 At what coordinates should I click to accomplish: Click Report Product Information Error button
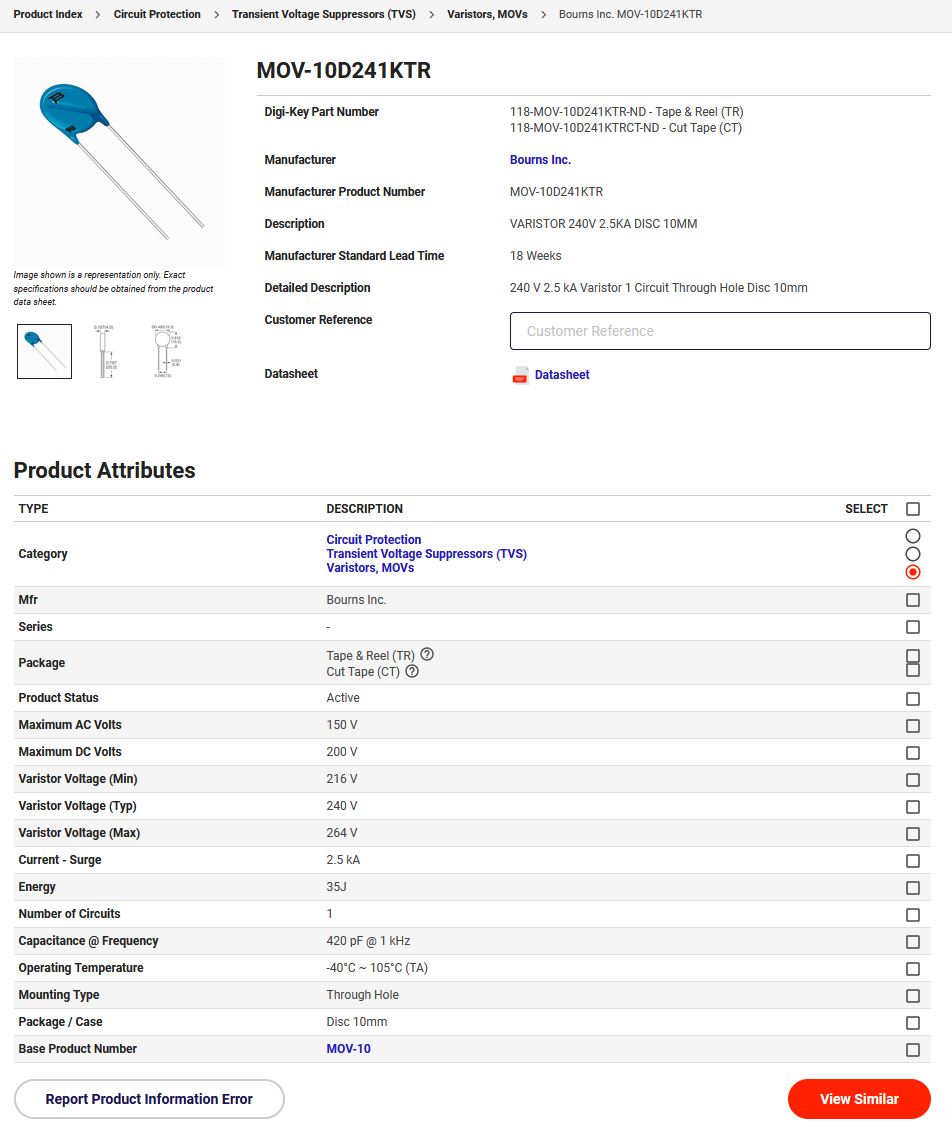[x=149, y=1099]
